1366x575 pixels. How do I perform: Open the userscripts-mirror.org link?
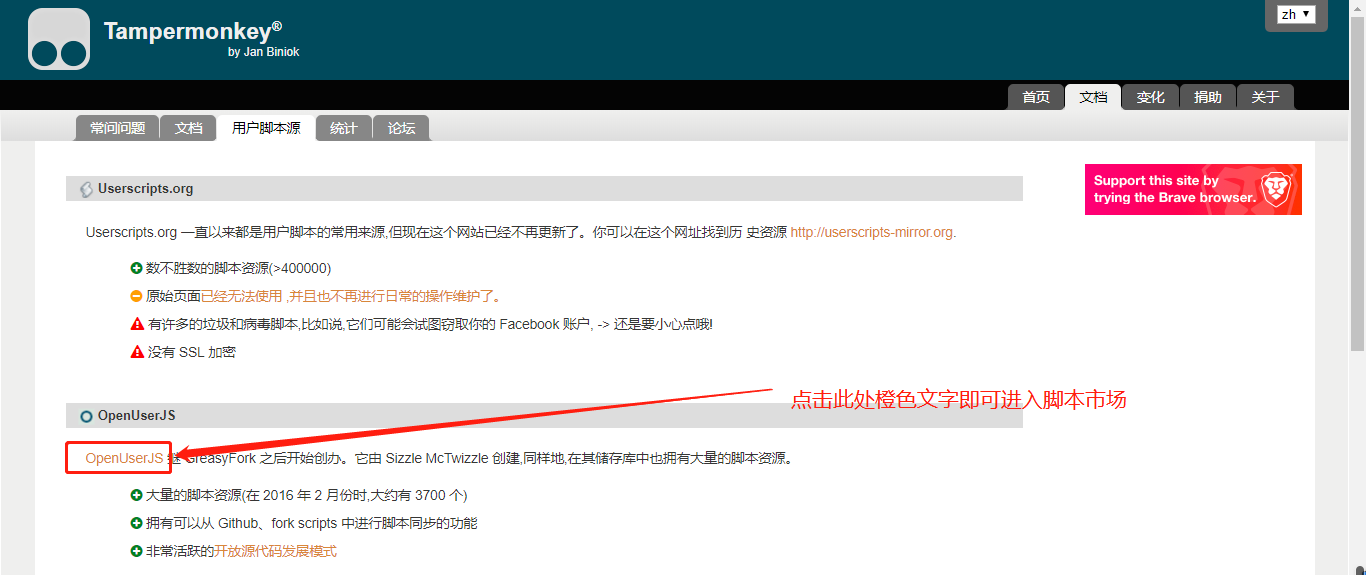873,232
